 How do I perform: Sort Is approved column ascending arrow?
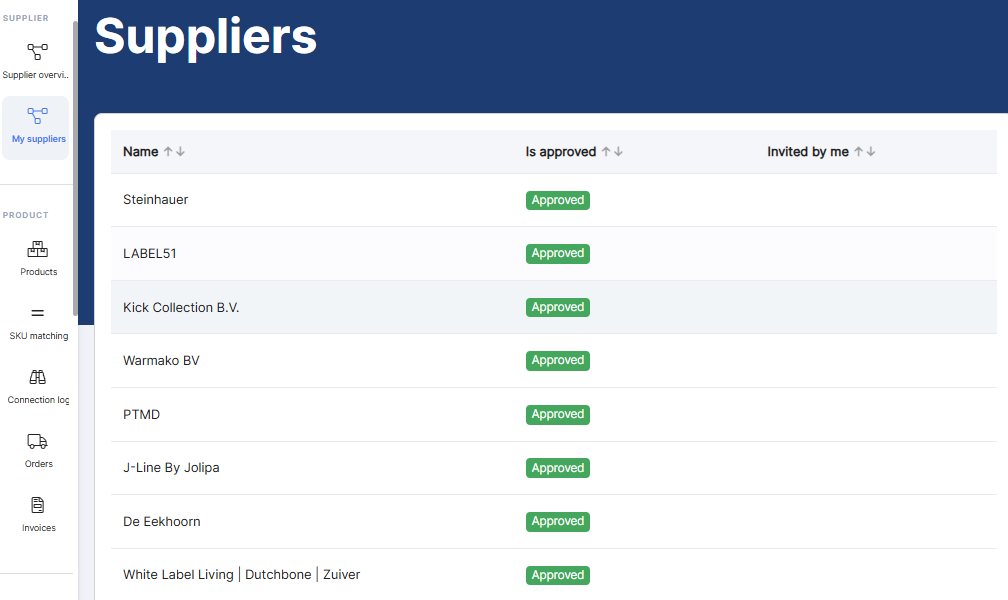click(606, 152)
